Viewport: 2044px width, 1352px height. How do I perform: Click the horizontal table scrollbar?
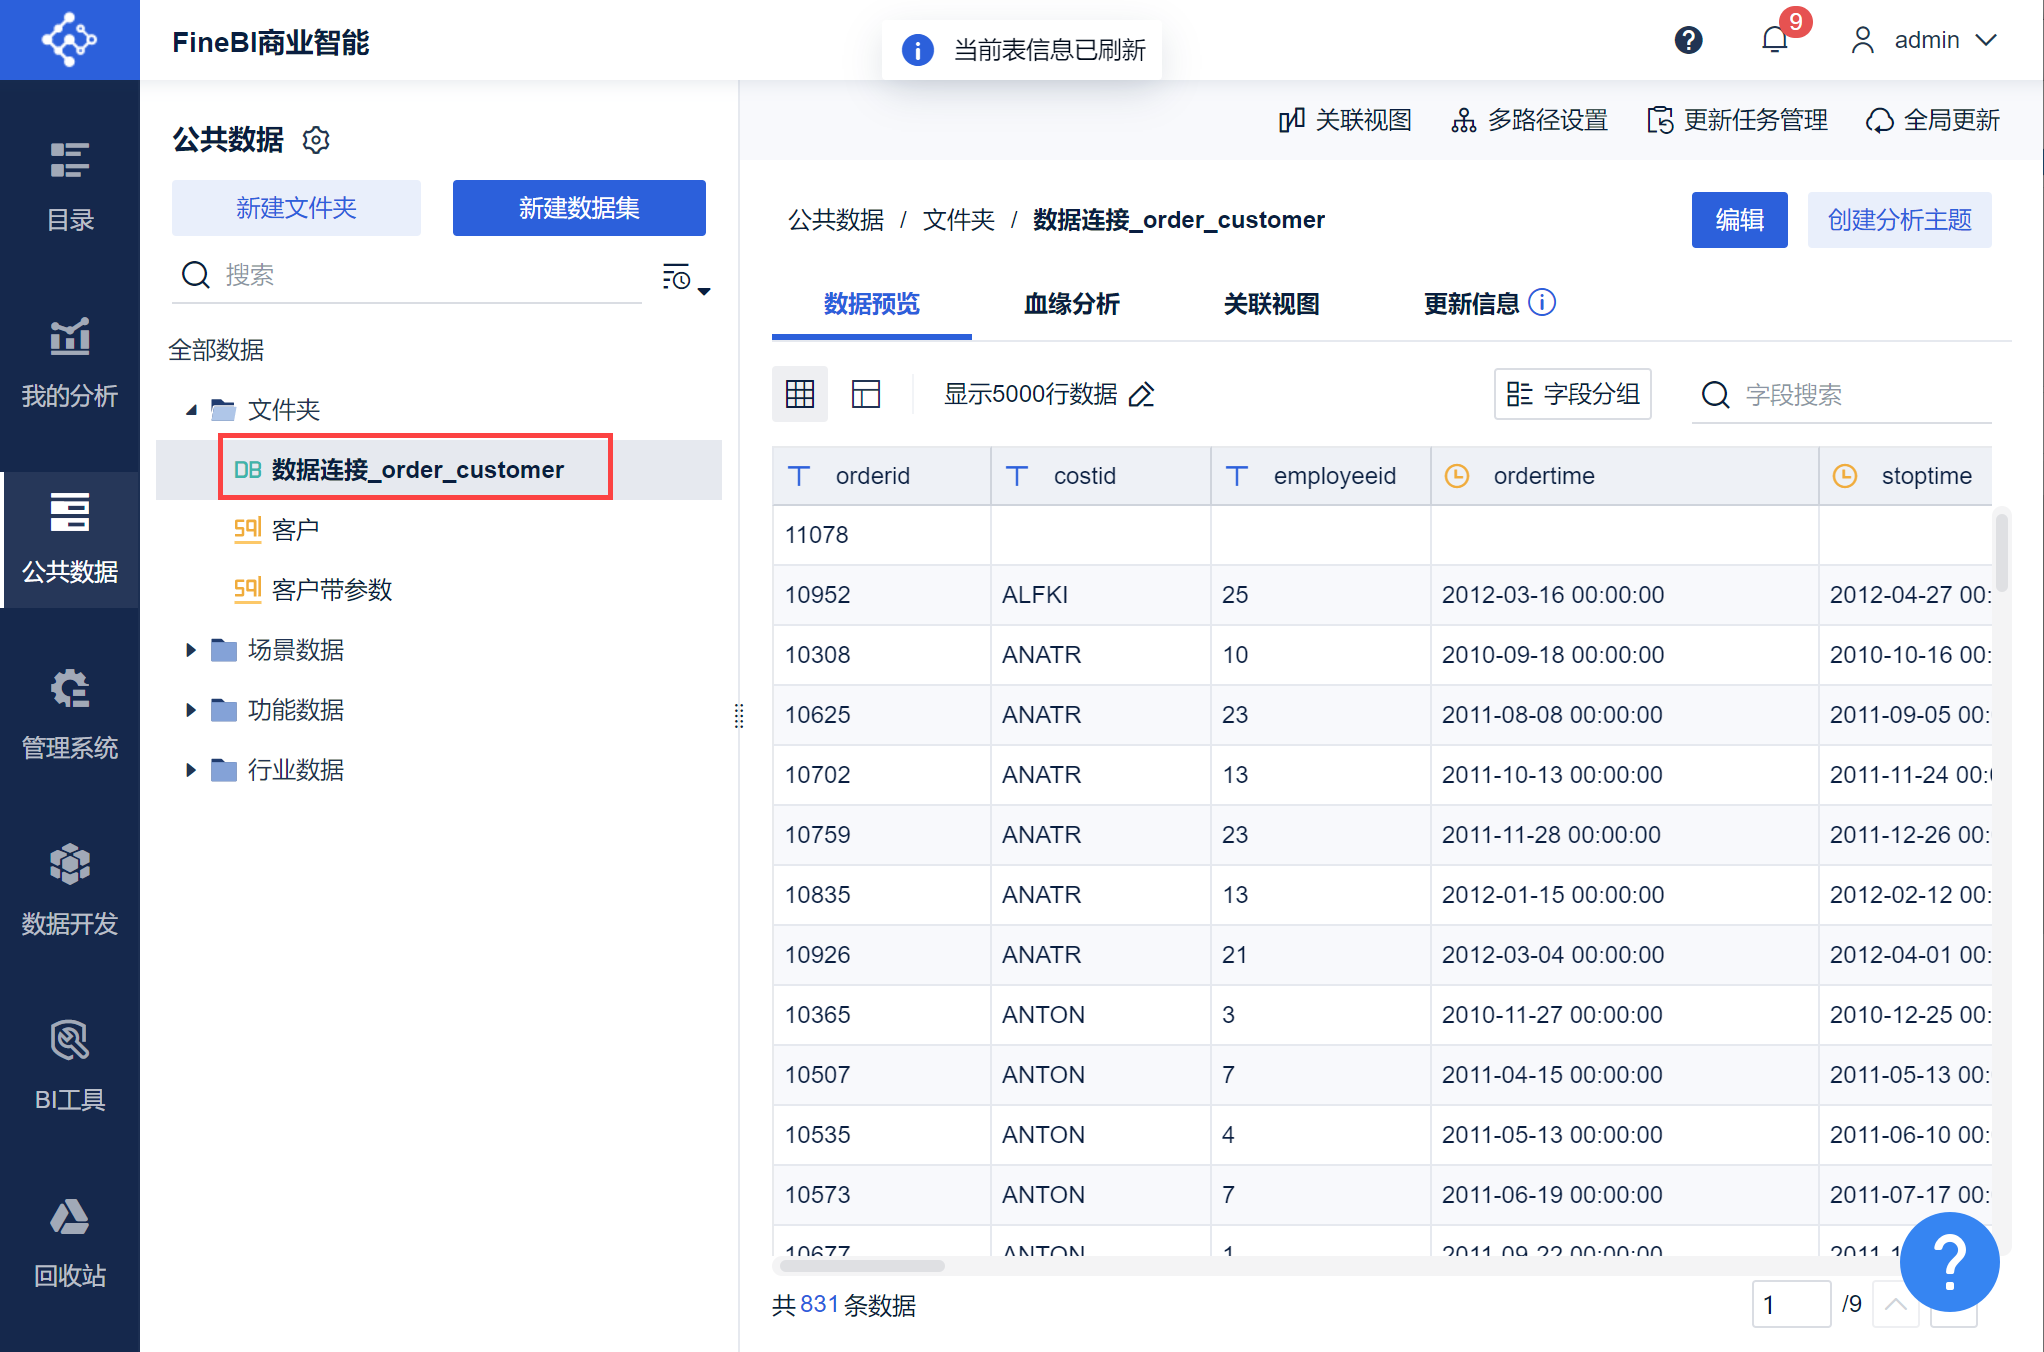(862, 1266)
